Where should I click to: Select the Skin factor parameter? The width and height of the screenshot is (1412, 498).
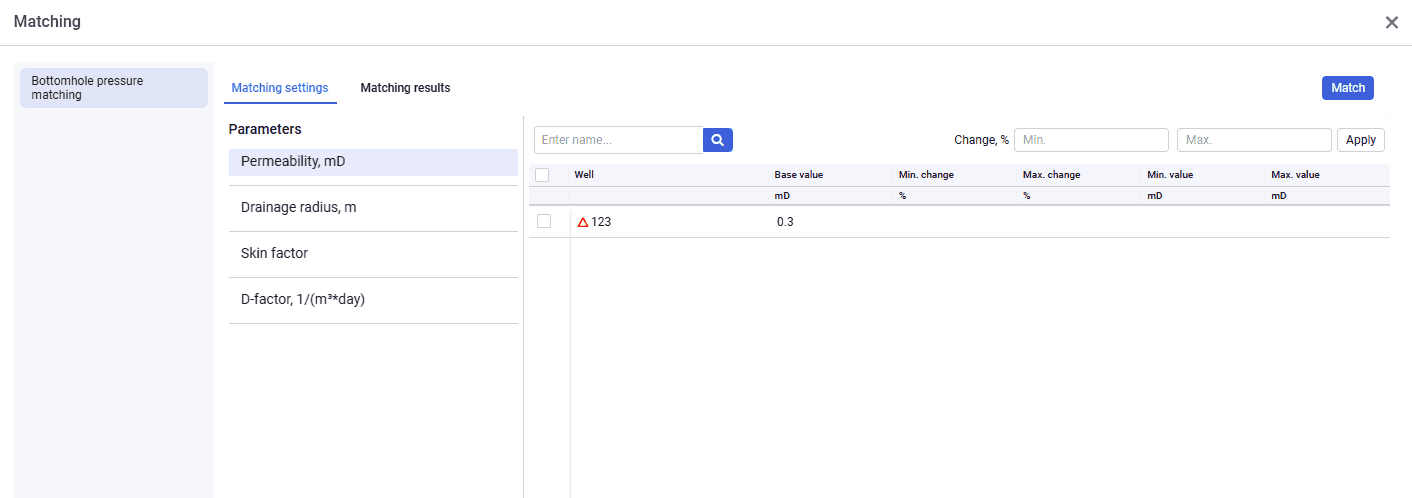tap(373, 254)
